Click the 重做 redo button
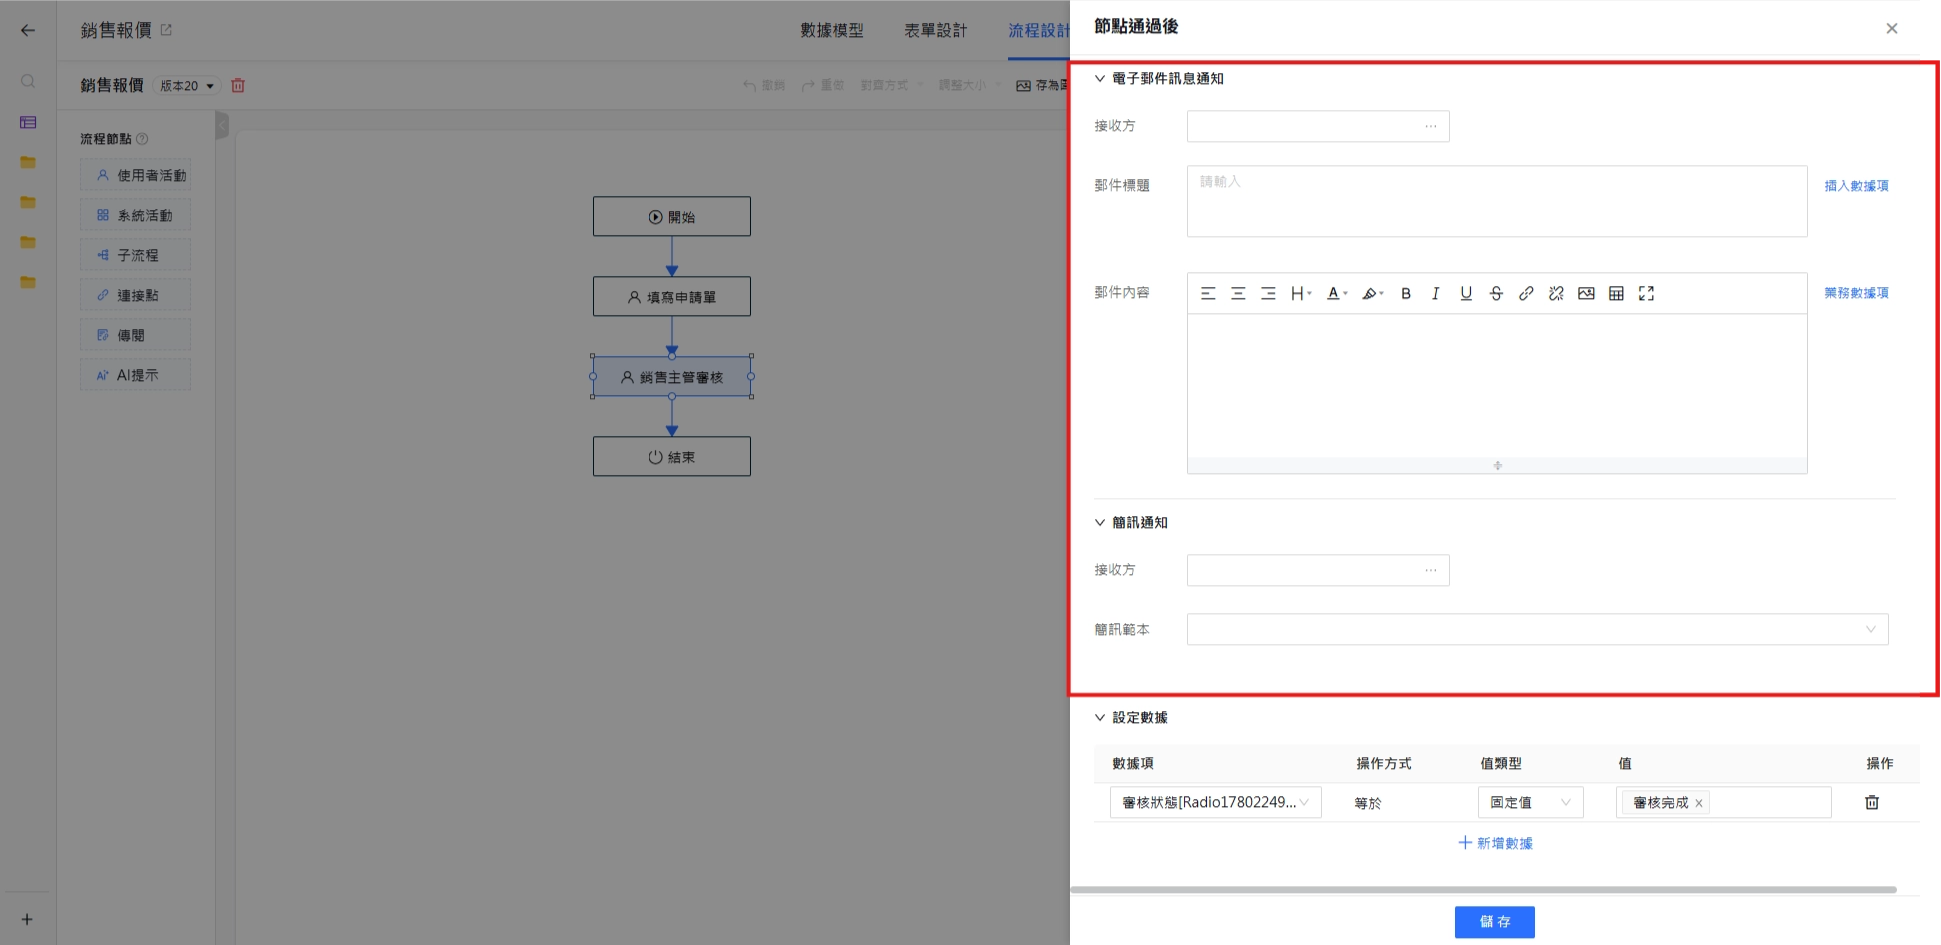 coord(823,85)
